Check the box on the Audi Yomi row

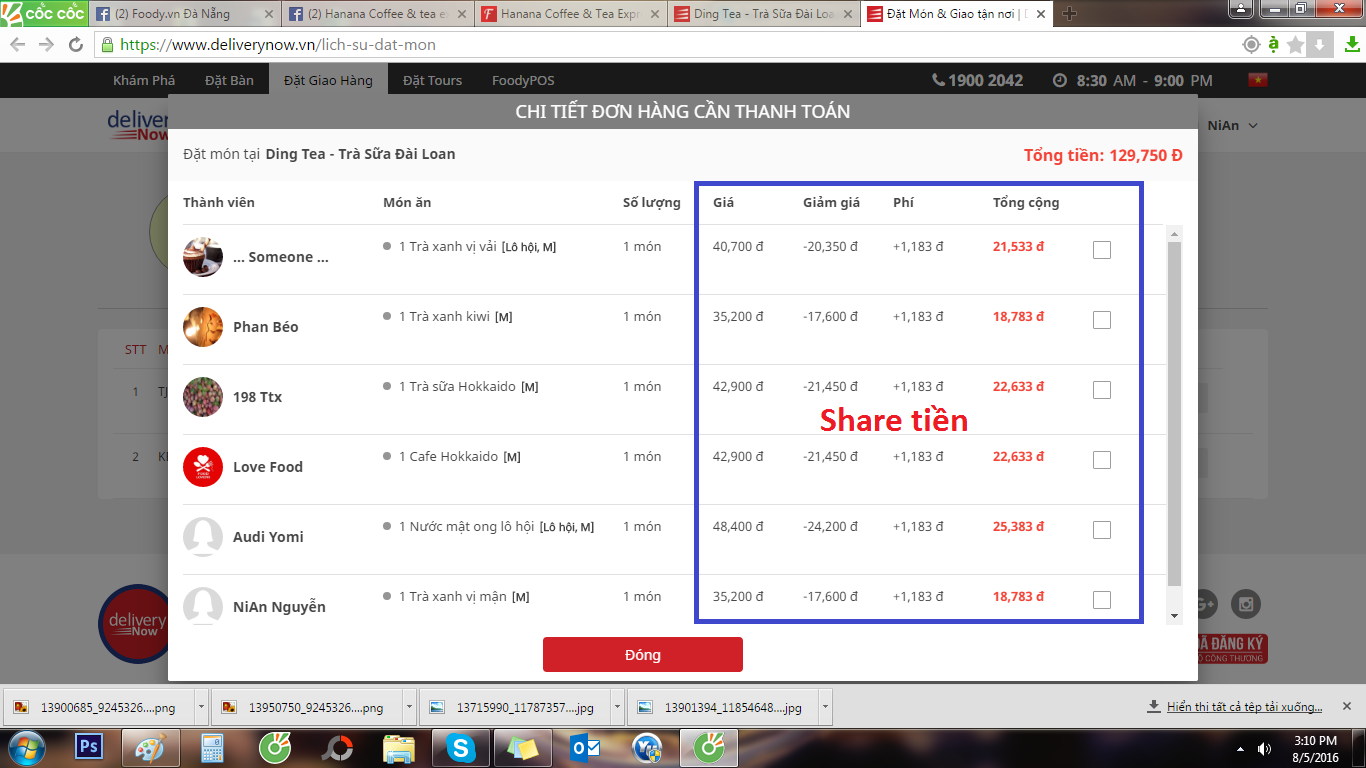1101,530
